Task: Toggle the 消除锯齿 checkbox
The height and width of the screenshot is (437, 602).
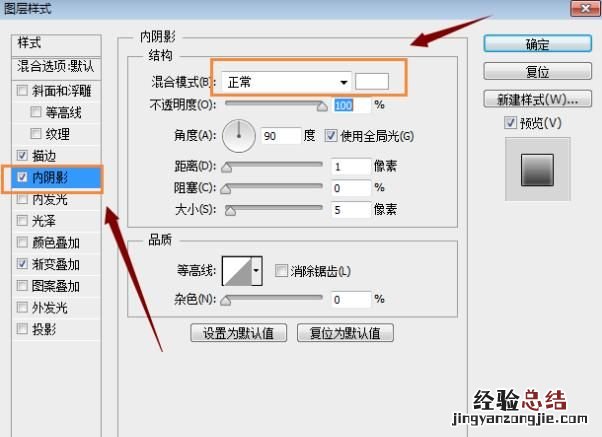Action: (x=281, y=271)
